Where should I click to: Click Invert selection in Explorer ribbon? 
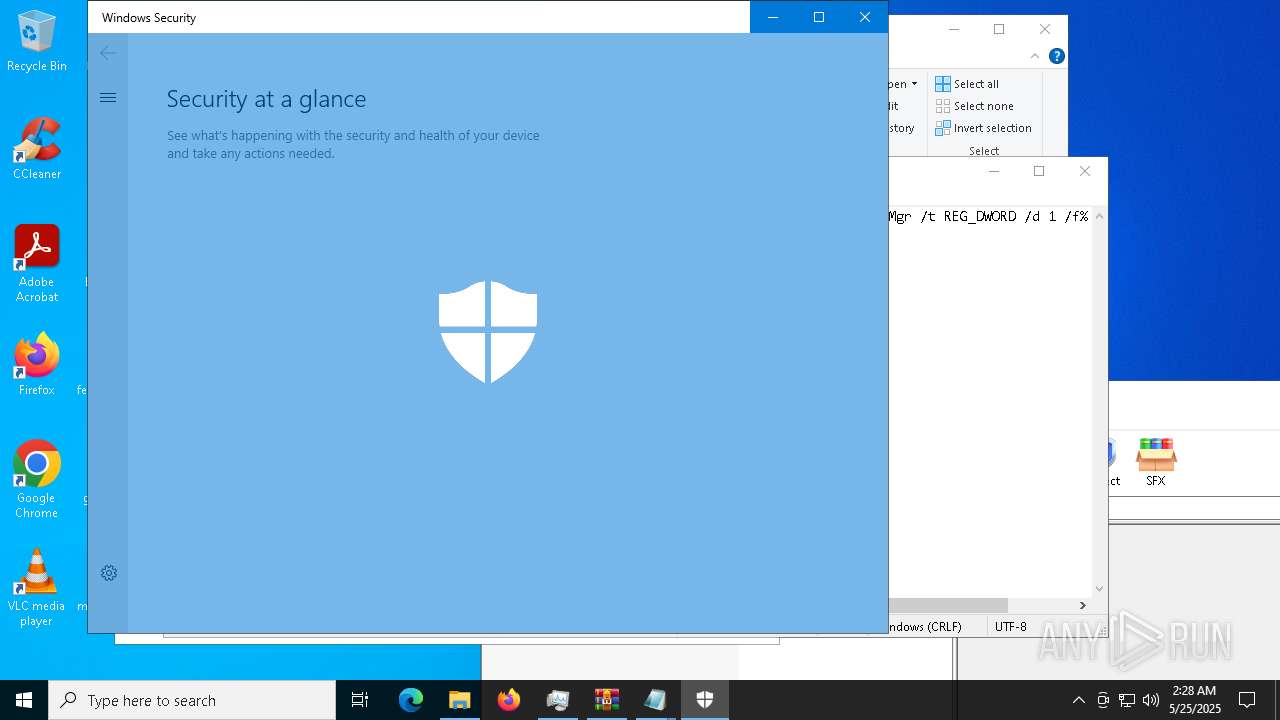pyautogui.click(x=984, y=128)
